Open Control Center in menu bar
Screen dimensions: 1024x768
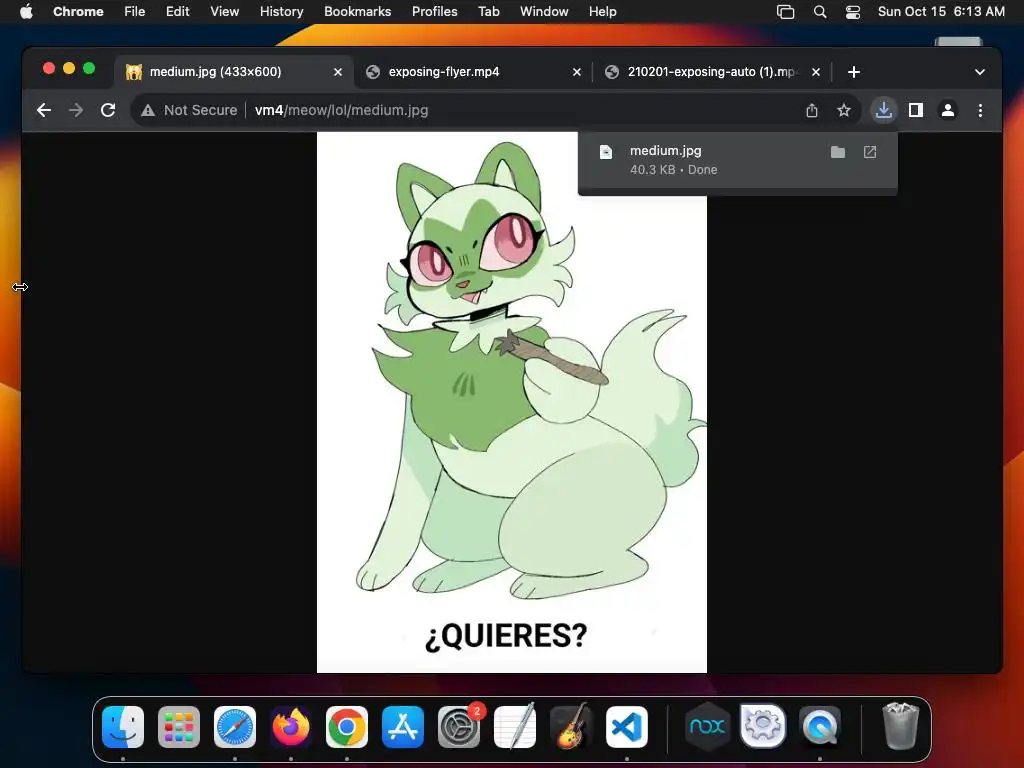point(852,12)
